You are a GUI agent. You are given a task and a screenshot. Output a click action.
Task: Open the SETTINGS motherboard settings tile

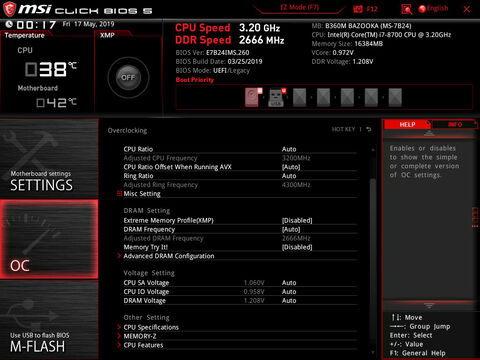click(49, 159)
